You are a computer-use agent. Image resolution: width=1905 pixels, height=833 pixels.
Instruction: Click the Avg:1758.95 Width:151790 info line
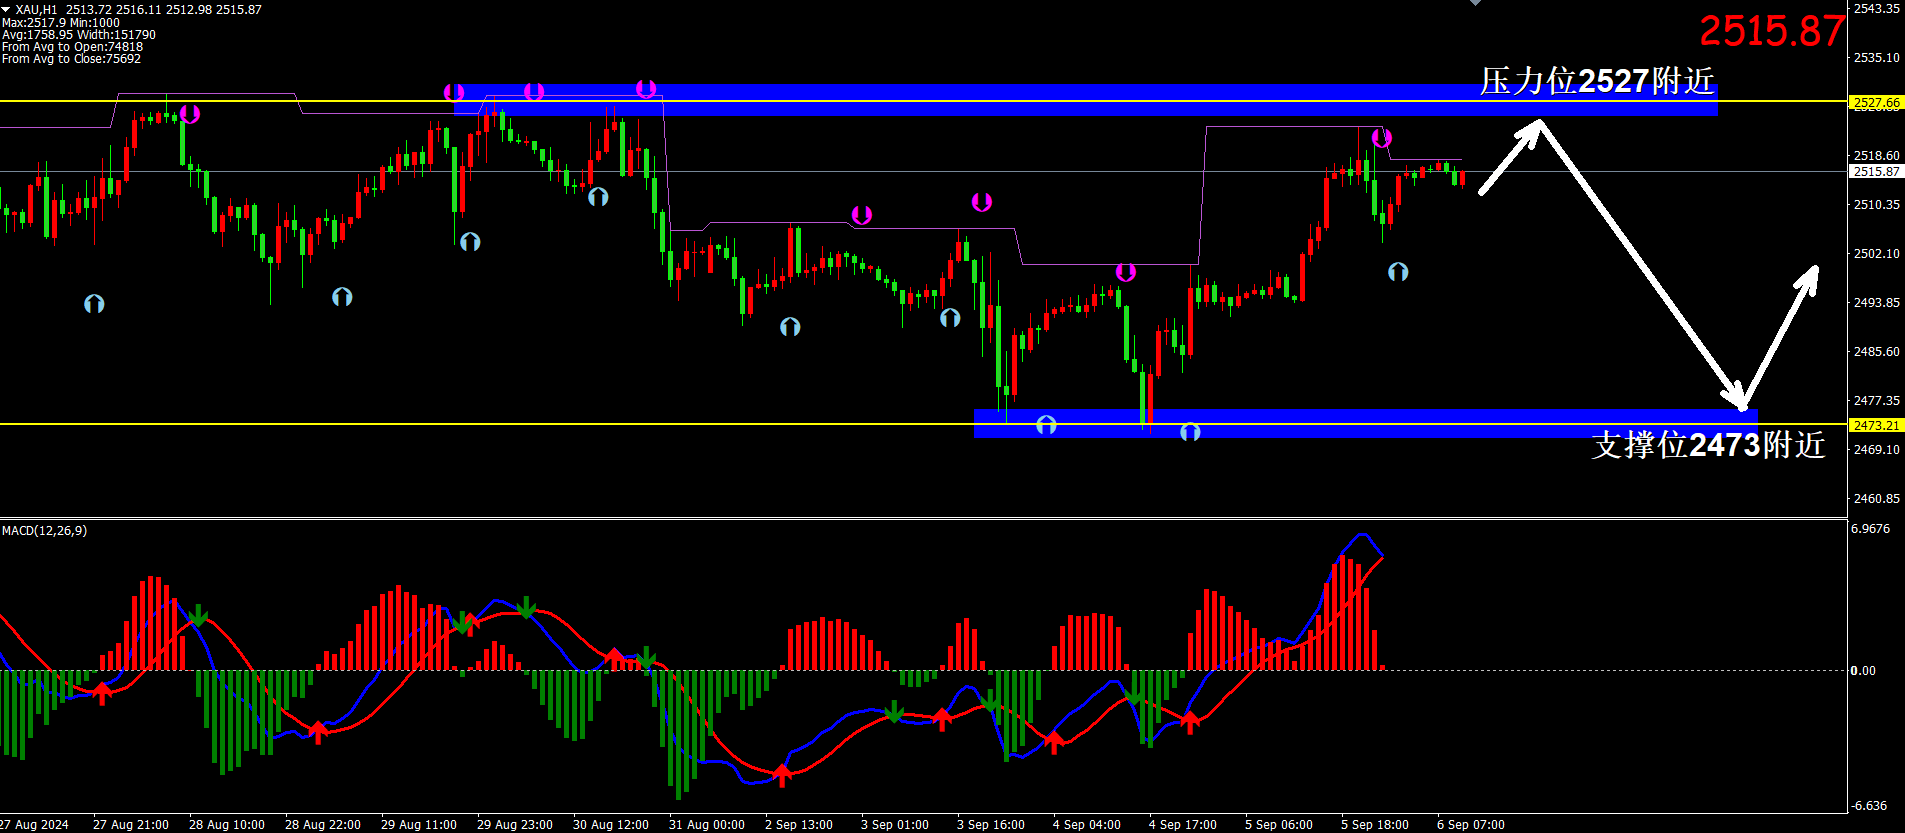pos(79,34)
